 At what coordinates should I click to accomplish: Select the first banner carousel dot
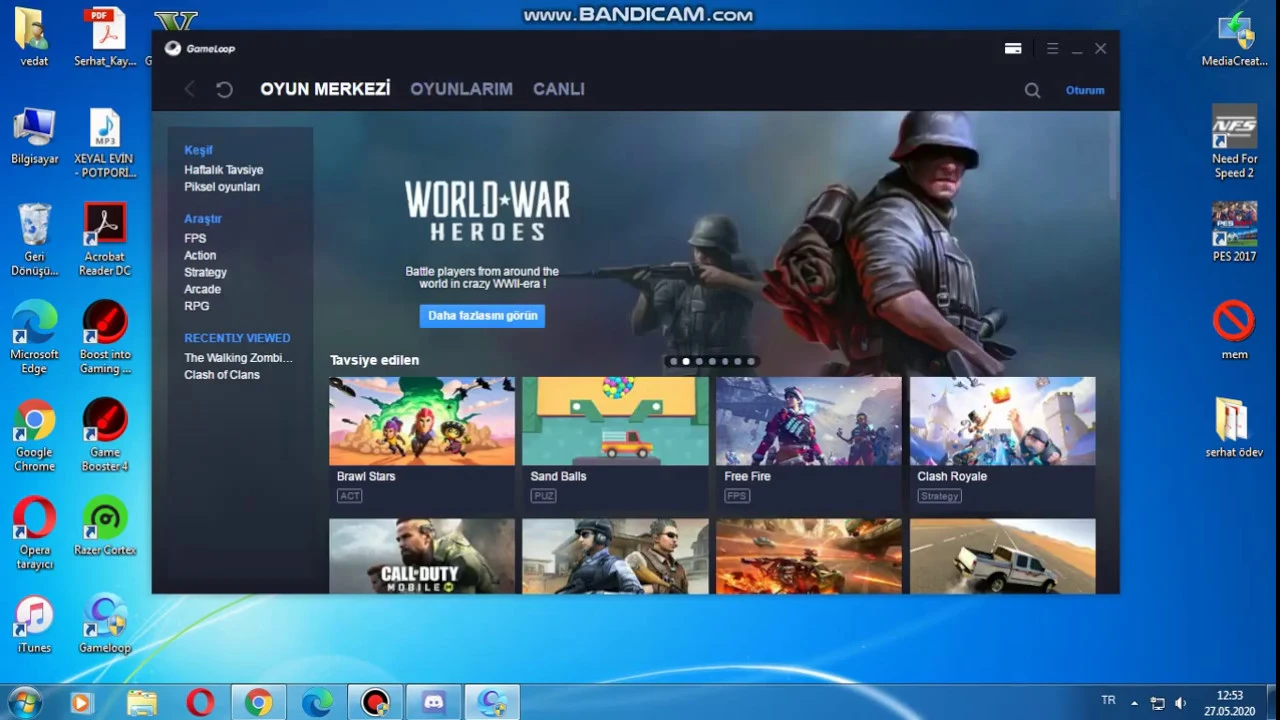click(673, 362)
